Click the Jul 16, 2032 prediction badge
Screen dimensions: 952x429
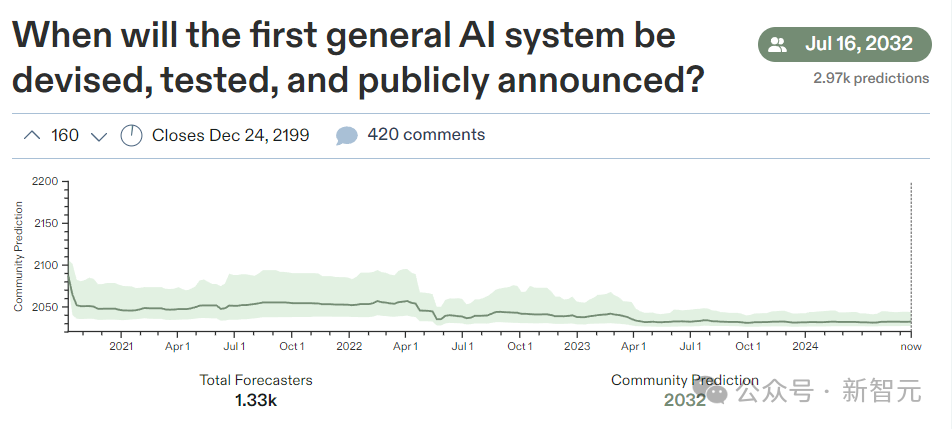point(845,44)
